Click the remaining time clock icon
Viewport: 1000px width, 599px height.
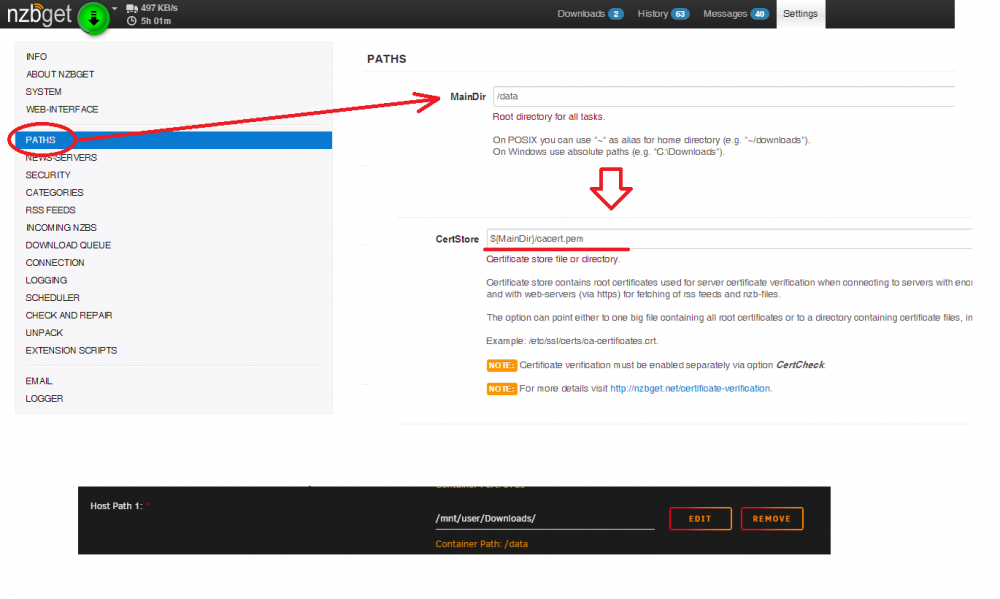(132, 21)
